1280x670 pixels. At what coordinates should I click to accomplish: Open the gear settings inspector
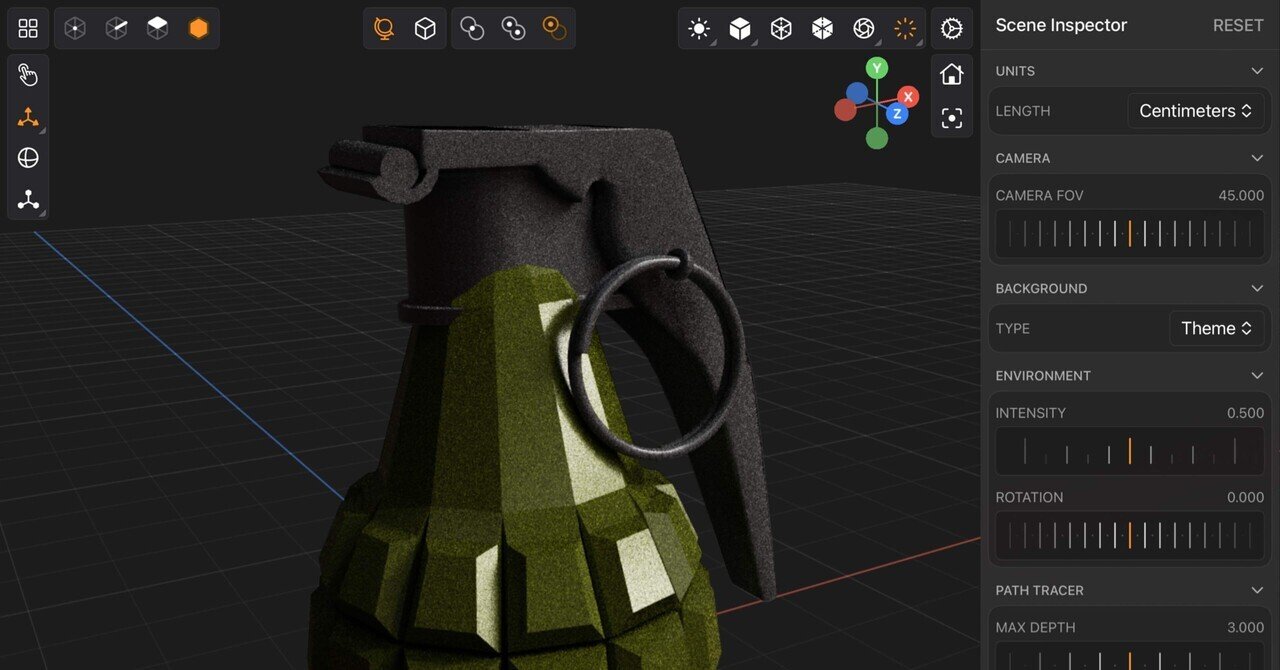952,29
